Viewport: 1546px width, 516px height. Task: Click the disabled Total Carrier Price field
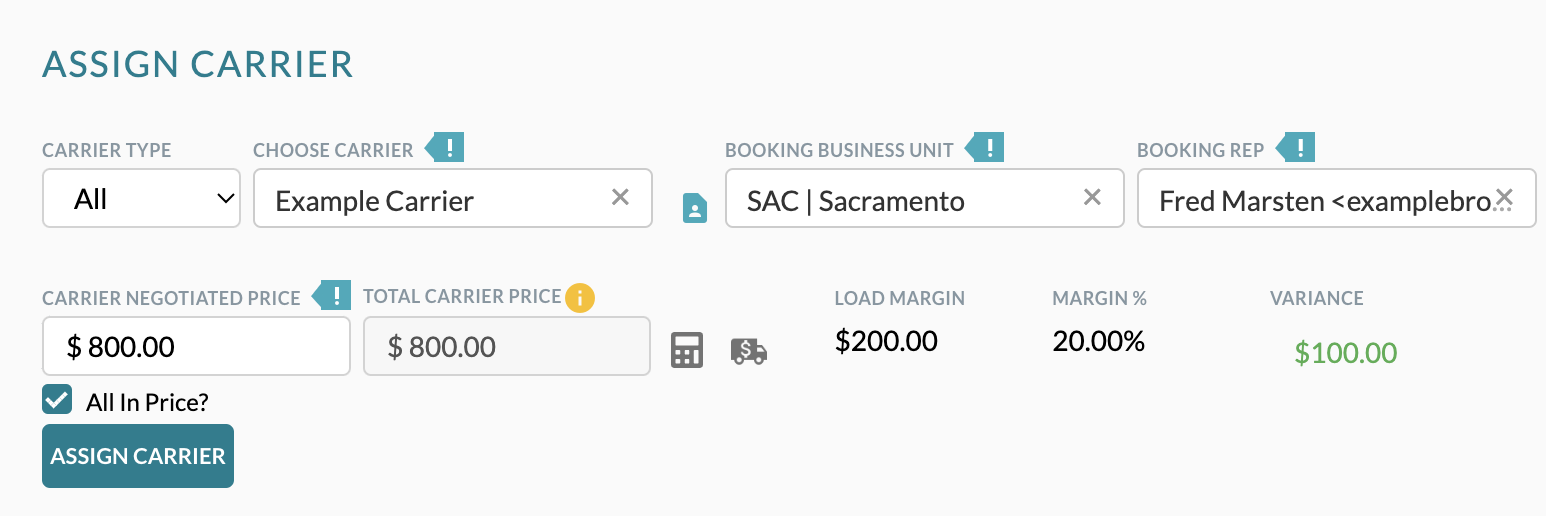tap(507, 346)
